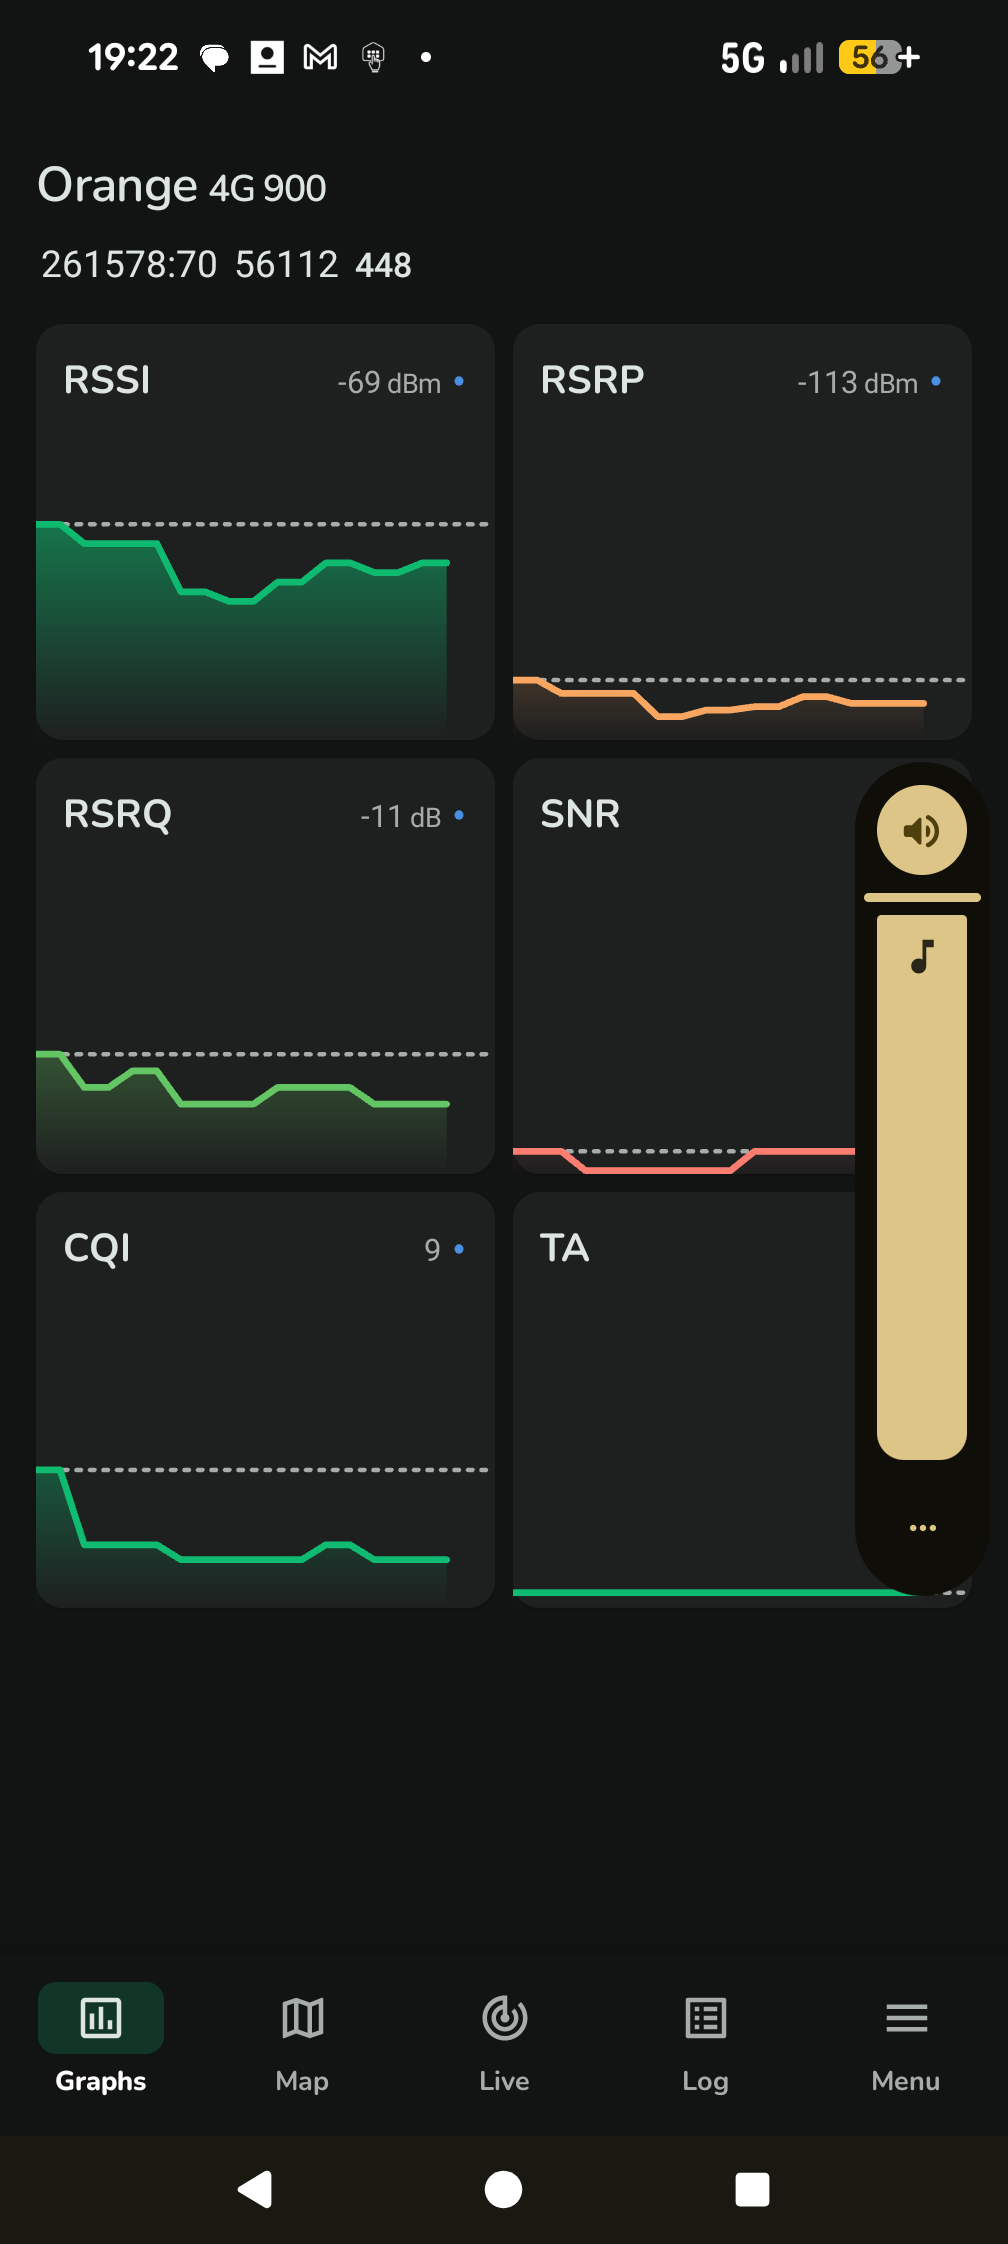Open the Log list icon

[x=705, y=2018]
